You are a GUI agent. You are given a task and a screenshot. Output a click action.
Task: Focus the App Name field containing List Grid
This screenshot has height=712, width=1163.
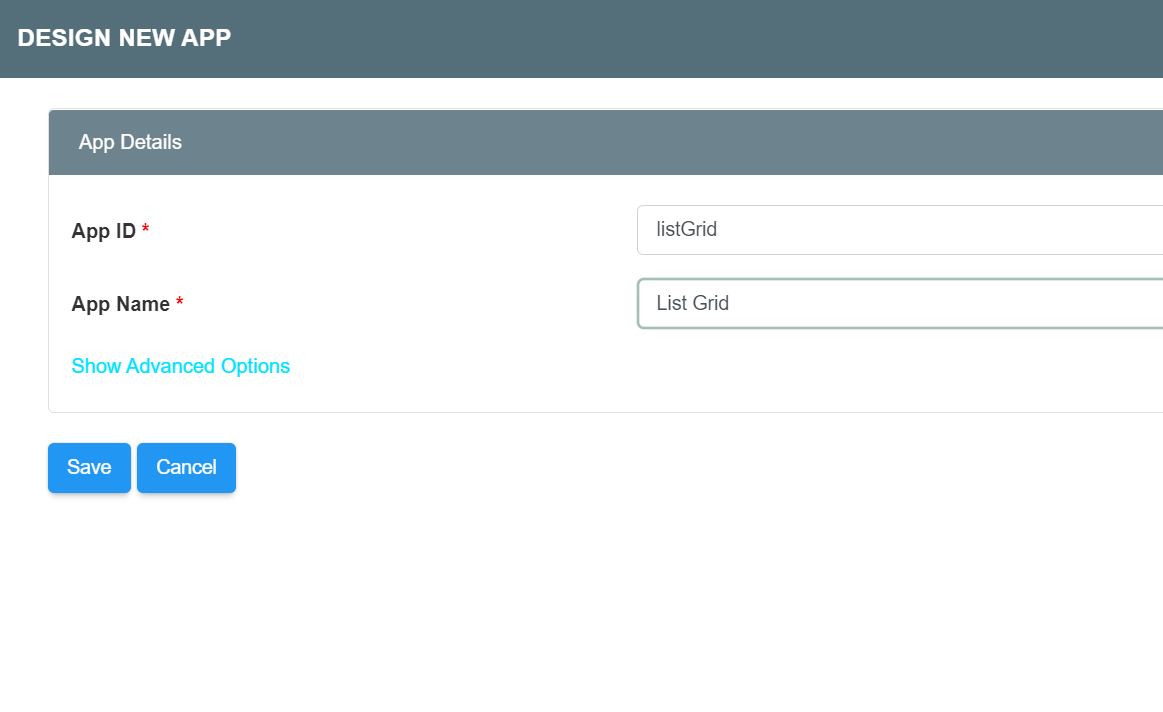[x=900, y=303]
